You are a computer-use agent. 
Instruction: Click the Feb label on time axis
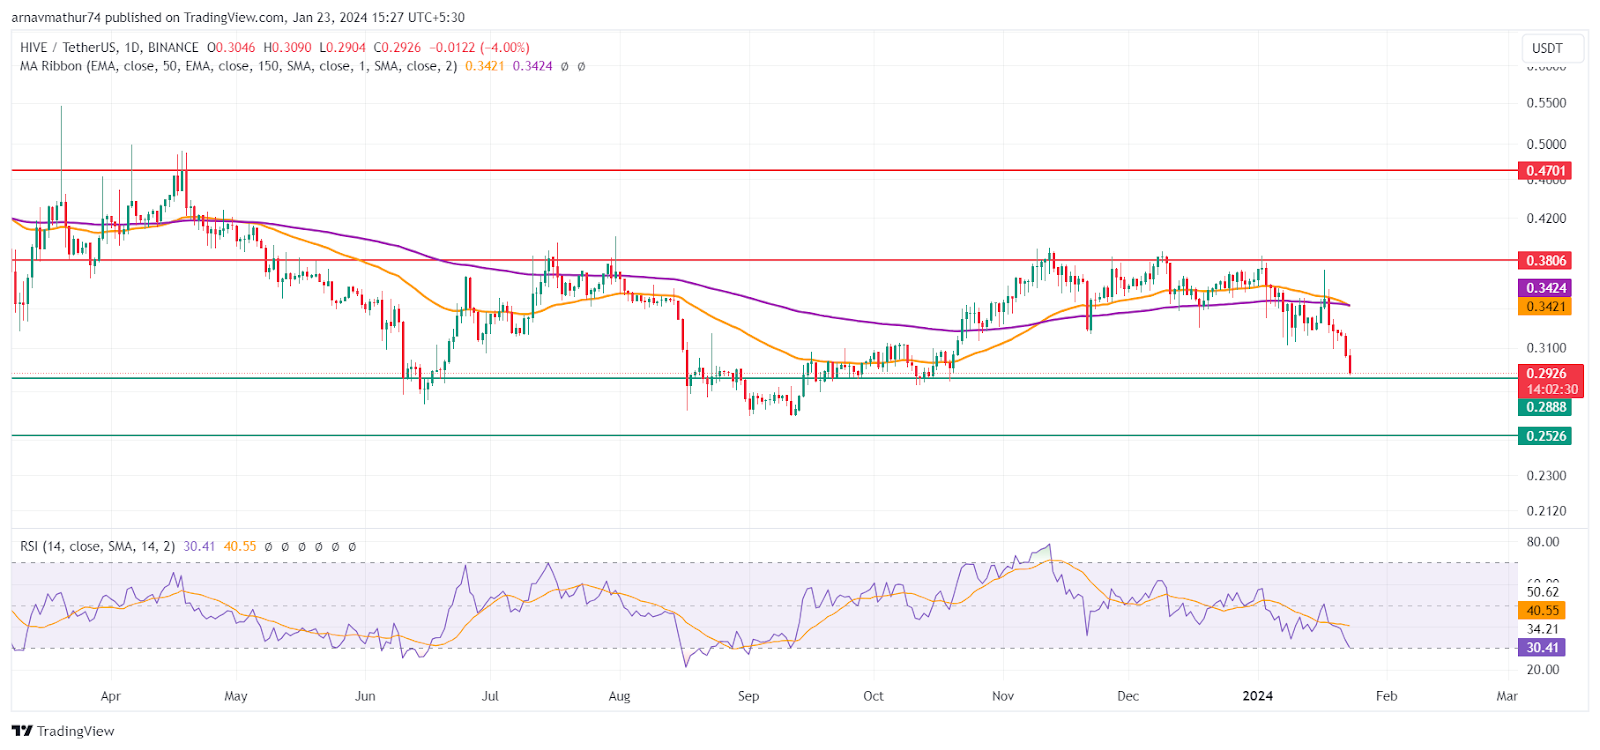click(1386, 696)
